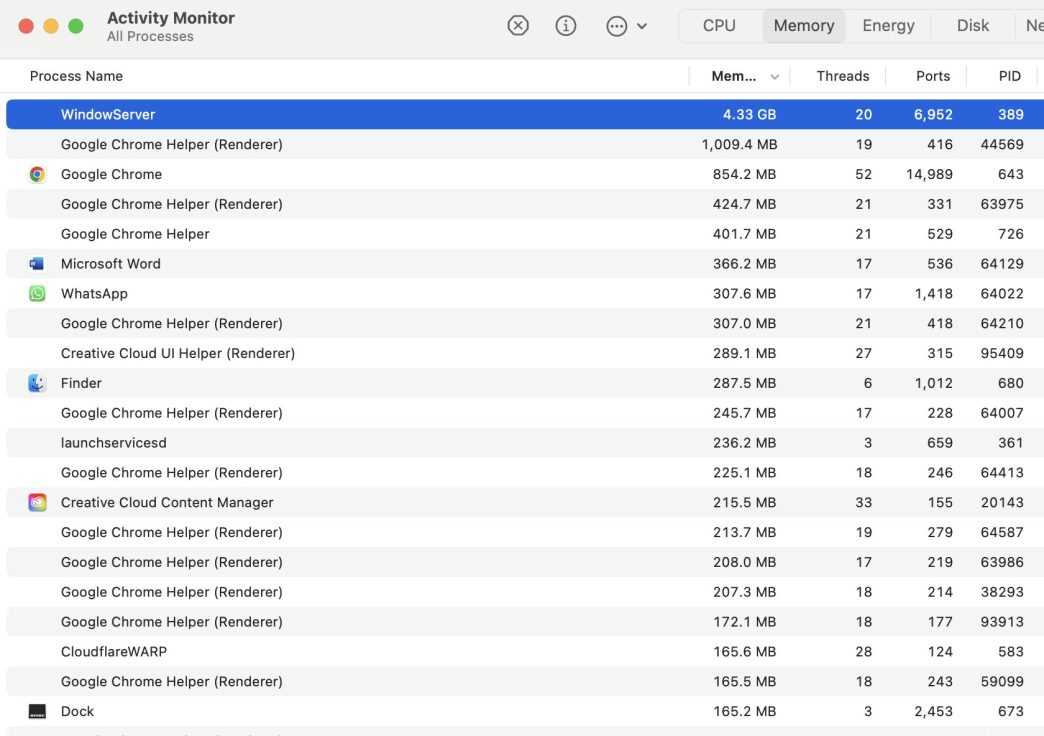The height and width of the screenshot is (736, 1044).
Task: Sort processes by Threads column
Action: pyautogui.click(x=842, y=76)
